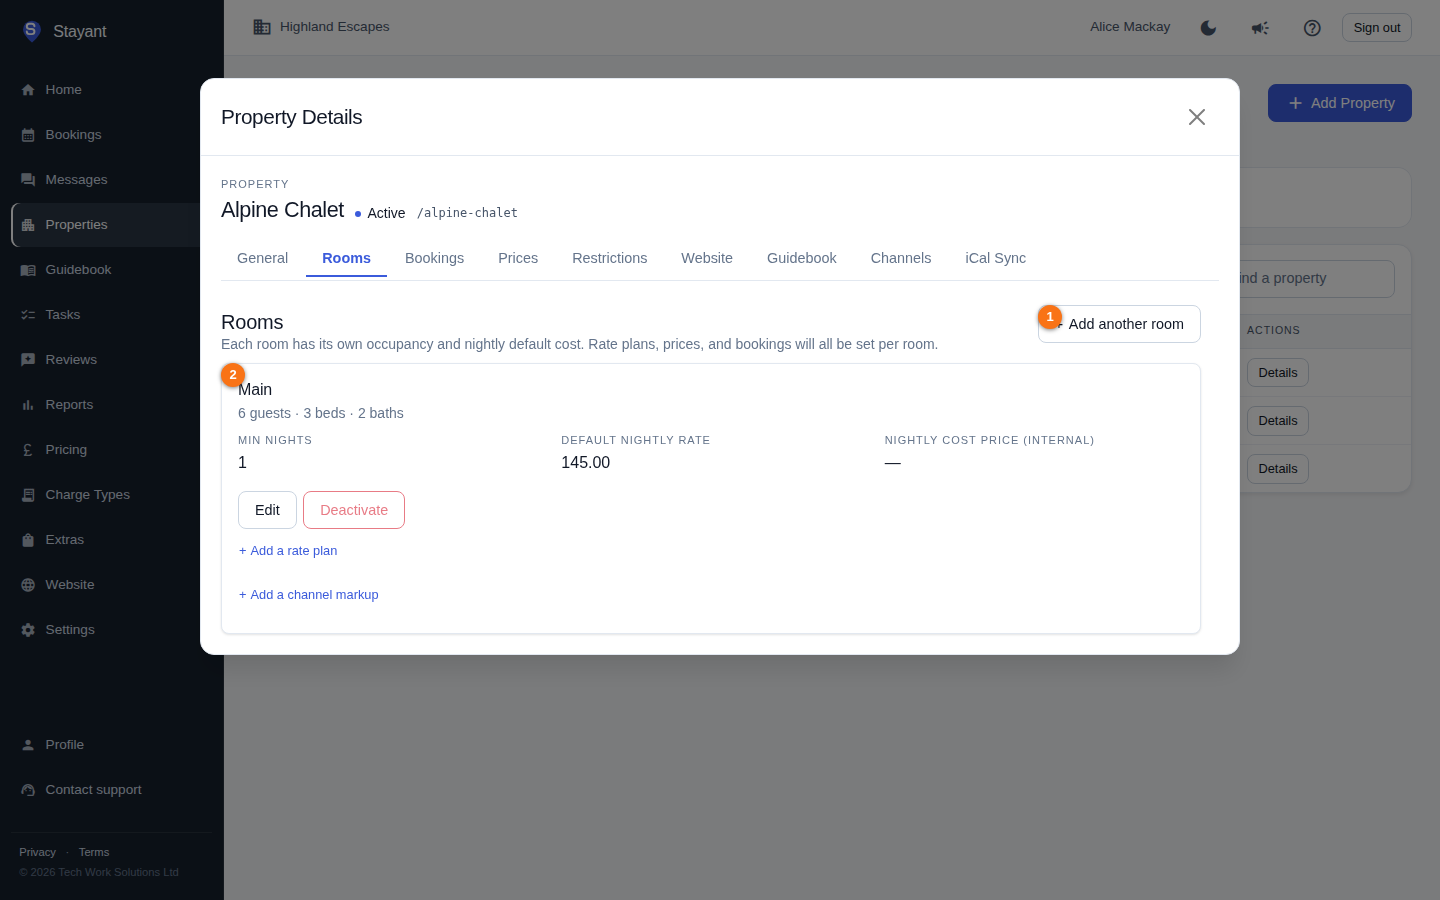Screen dimensions: 1440x900
Task: Open Extras via its sidebar bag icon
Action: pos(28,540)
